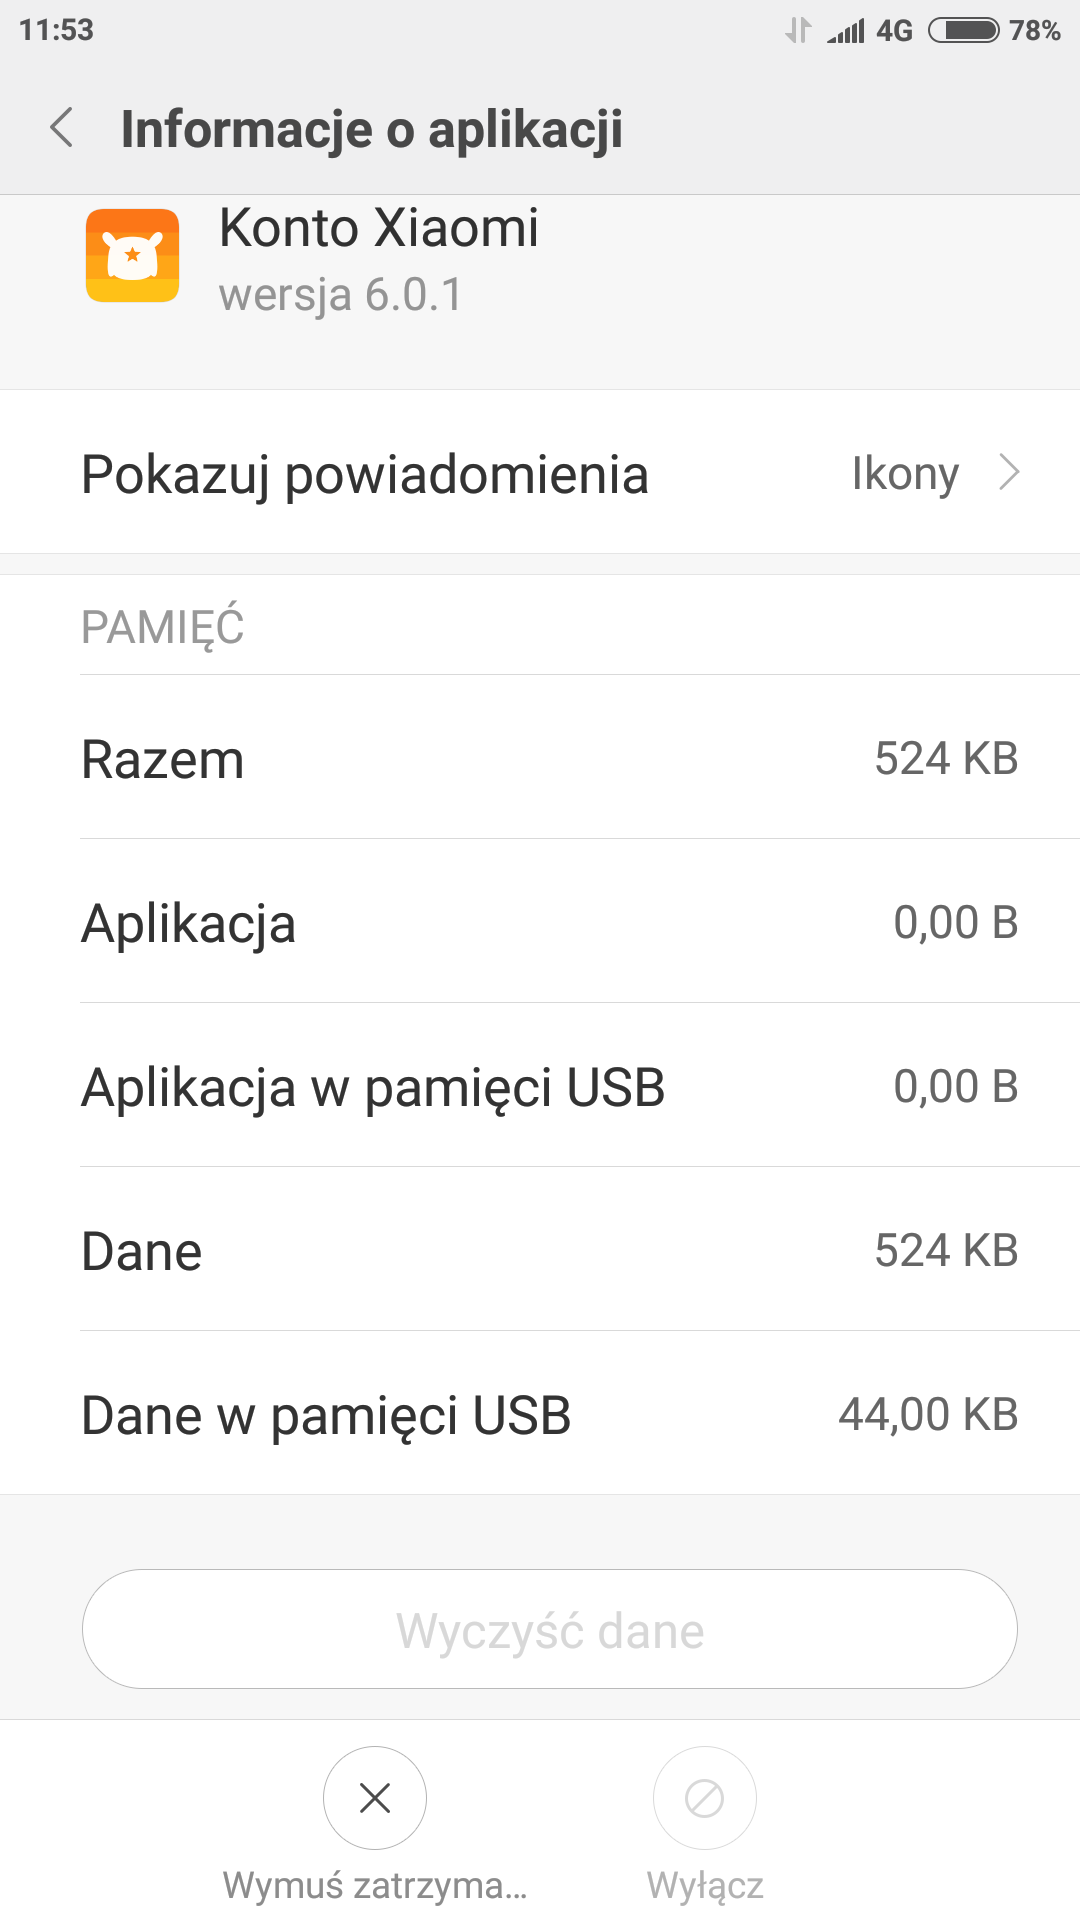Screen dimensions: 1080x1920
Task: Tap the Informacje o aplikacji title
Action: [x=371, y=129]
